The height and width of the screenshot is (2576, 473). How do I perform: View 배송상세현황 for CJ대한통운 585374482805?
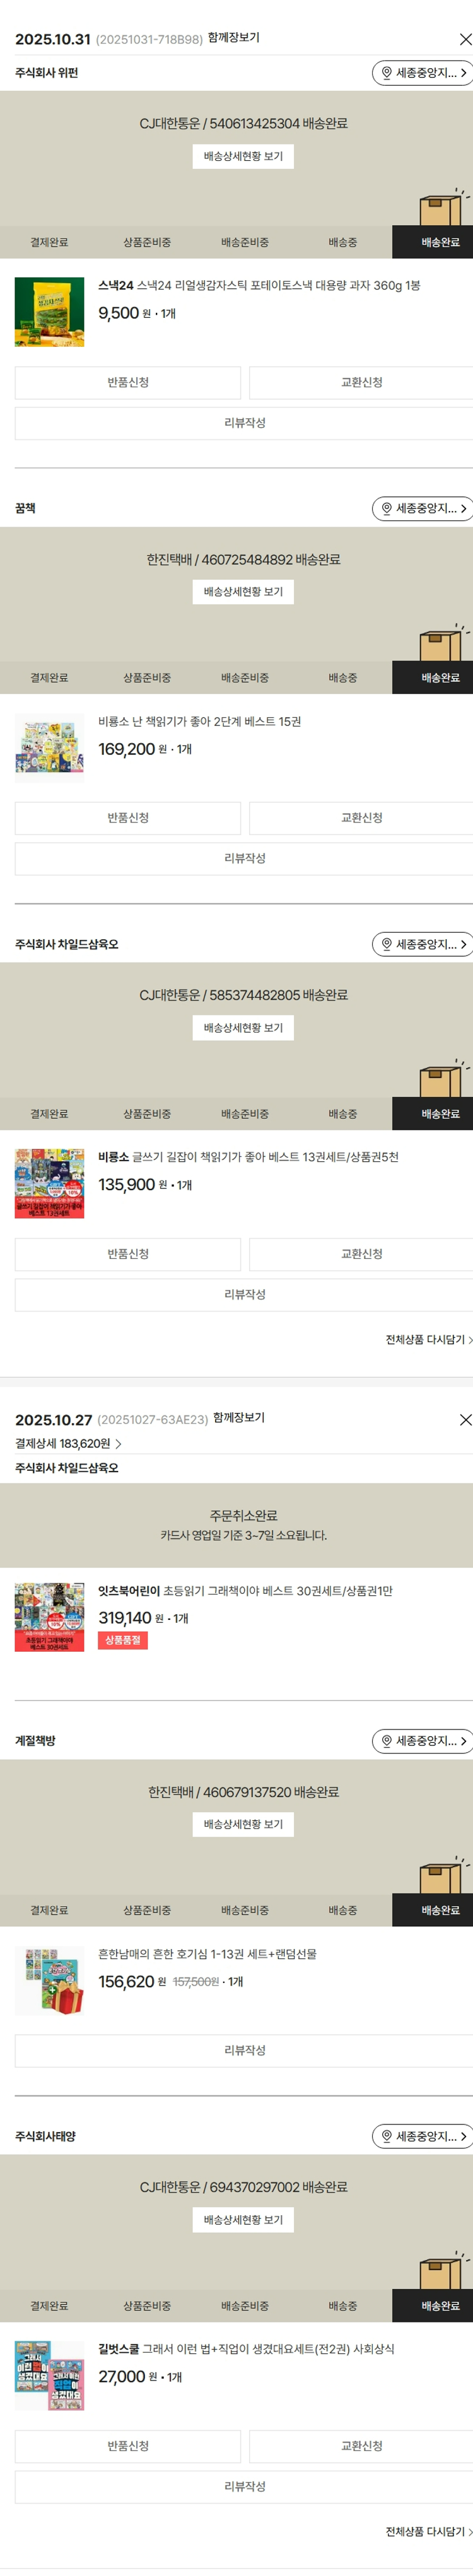[243, 1028]
